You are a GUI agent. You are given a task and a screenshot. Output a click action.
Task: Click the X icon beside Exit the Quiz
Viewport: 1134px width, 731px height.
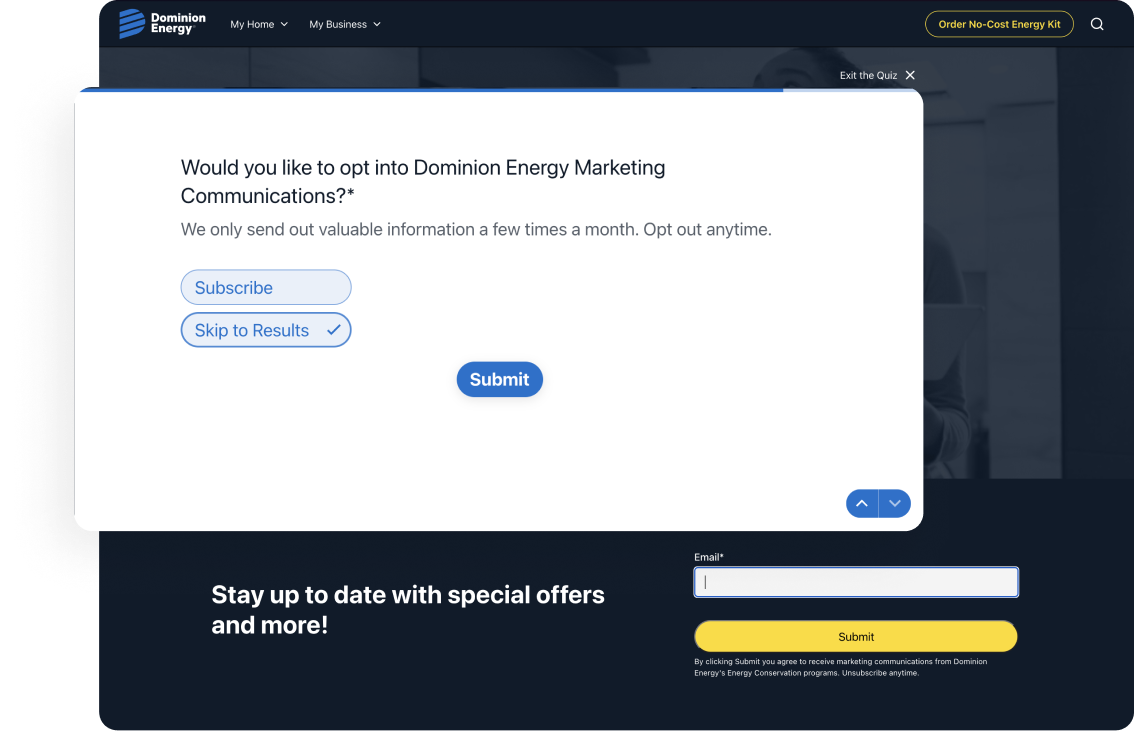910,75
